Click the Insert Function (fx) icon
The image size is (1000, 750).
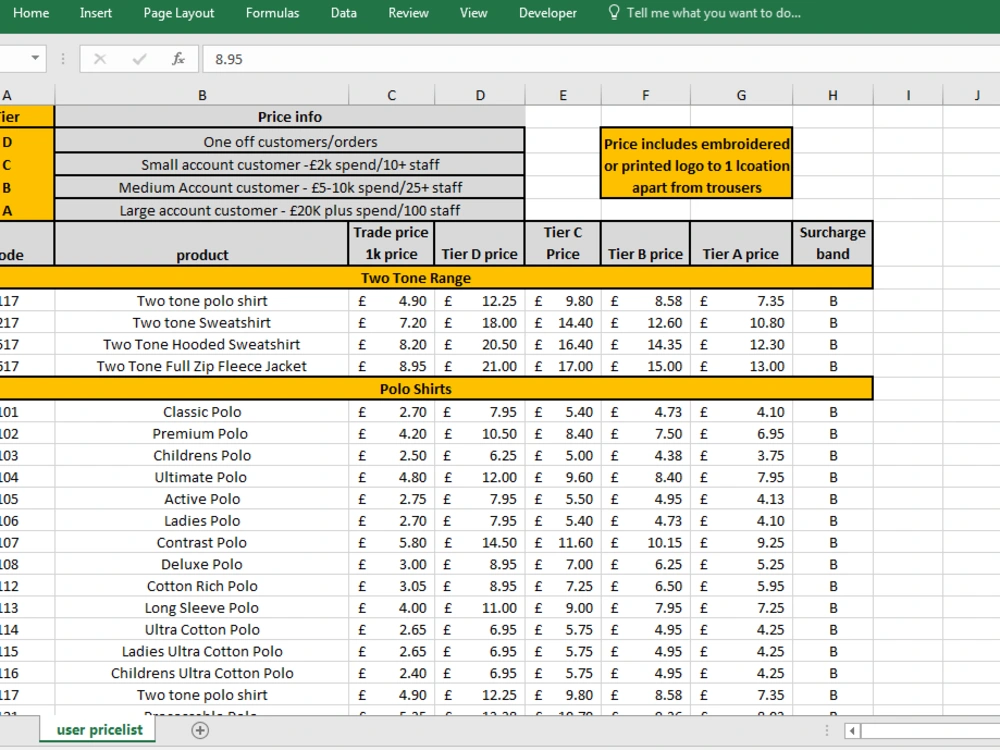coord(178,59)
